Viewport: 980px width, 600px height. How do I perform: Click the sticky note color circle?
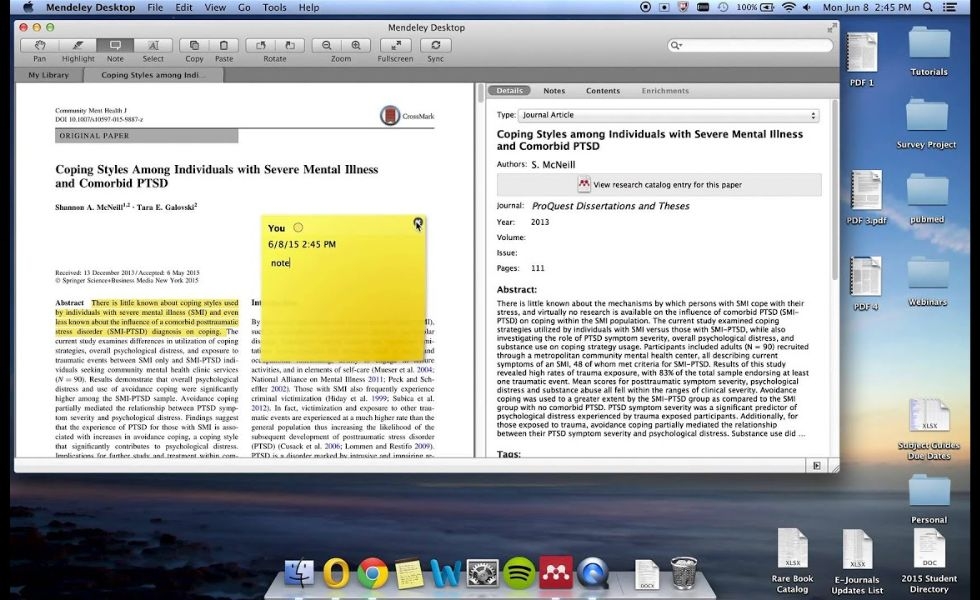pos(298,228)
